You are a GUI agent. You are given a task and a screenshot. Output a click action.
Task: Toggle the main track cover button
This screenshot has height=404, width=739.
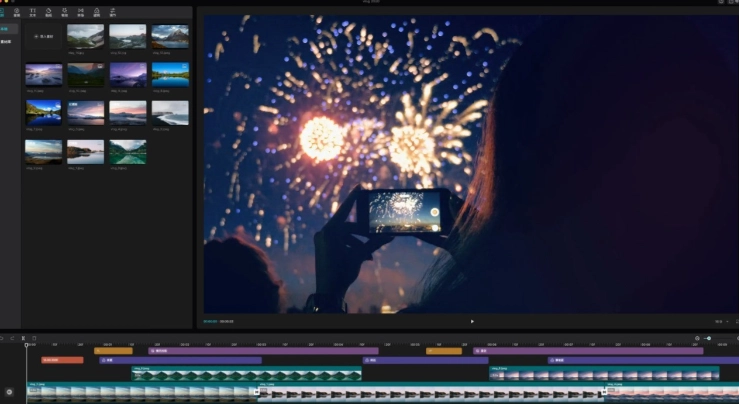pyautogui.click(x=9, y=391)
